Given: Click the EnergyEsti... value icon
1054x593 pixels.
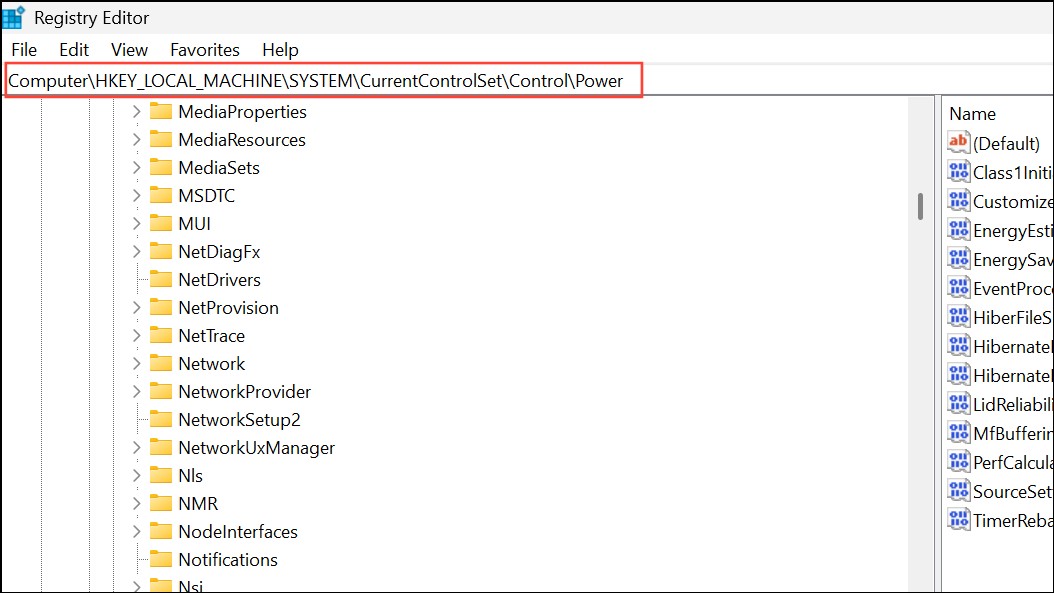Looking at the screenshot, I should click(x=959, y=229).
